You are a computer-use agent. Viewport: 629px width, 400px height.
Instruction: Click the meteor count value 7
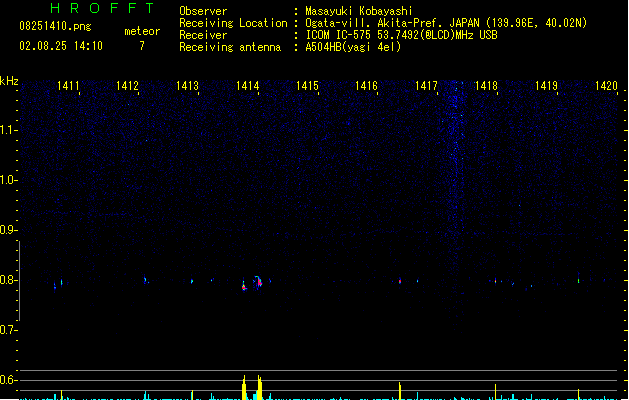pos(142,46)
